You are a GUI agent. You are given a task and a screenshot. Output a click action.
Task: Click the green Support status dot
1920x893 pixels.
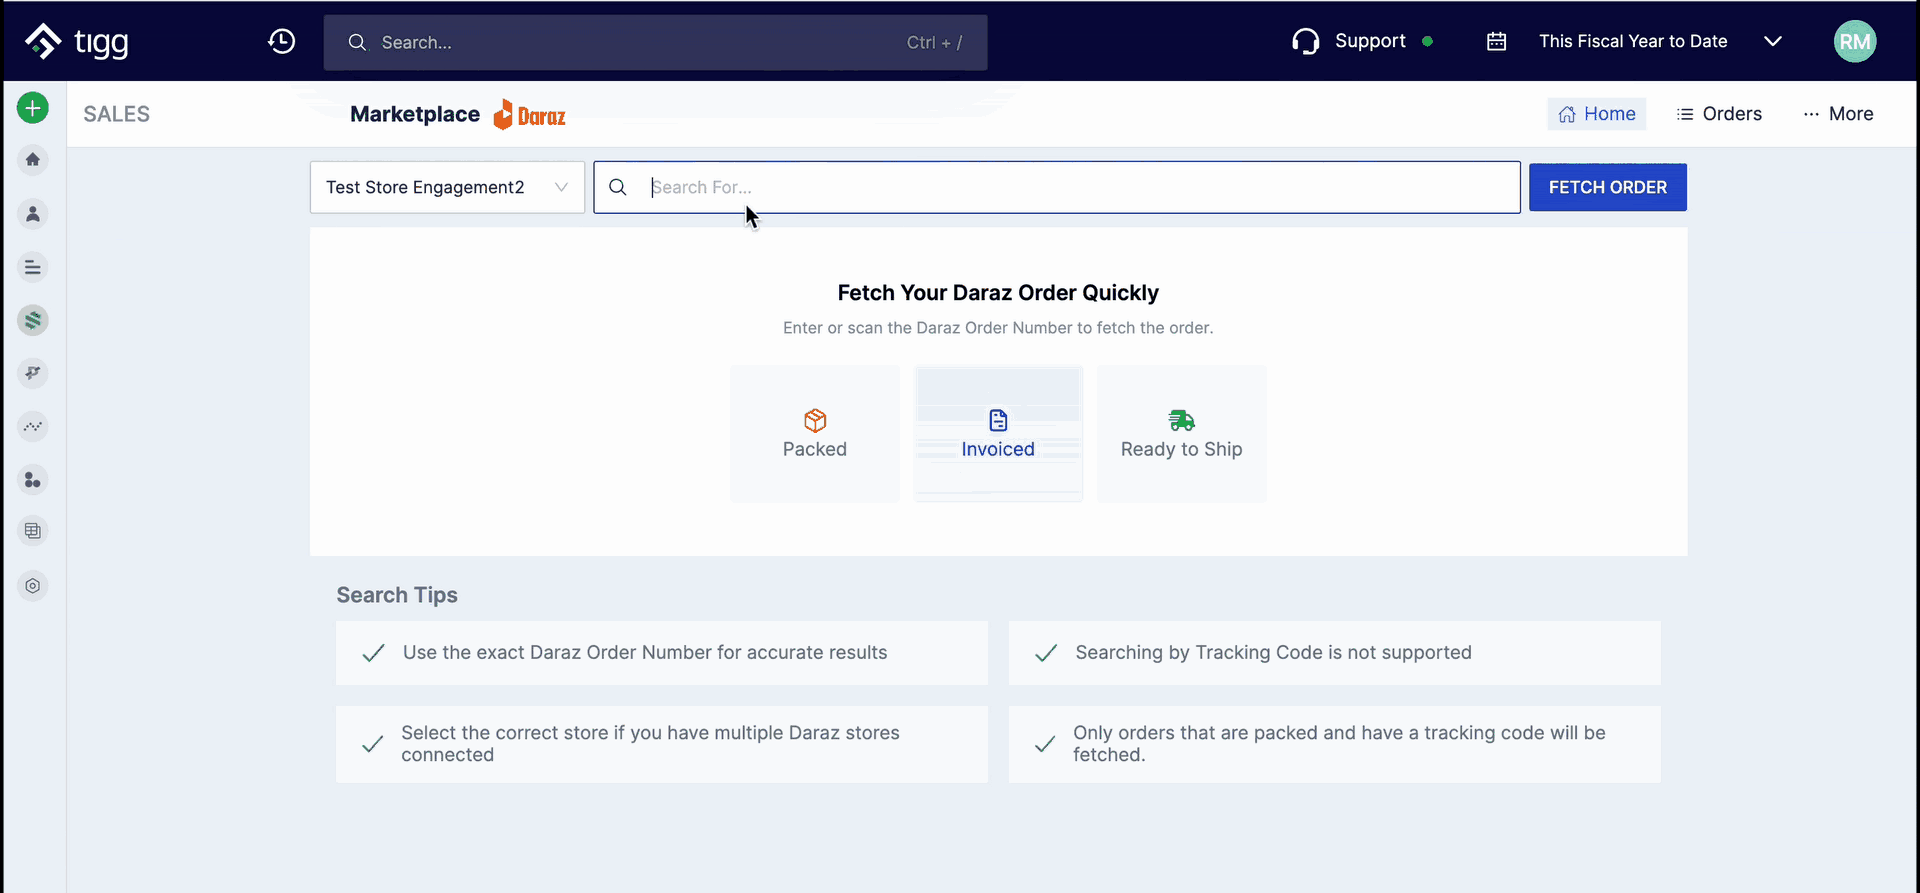click(x=1428, y=41)
